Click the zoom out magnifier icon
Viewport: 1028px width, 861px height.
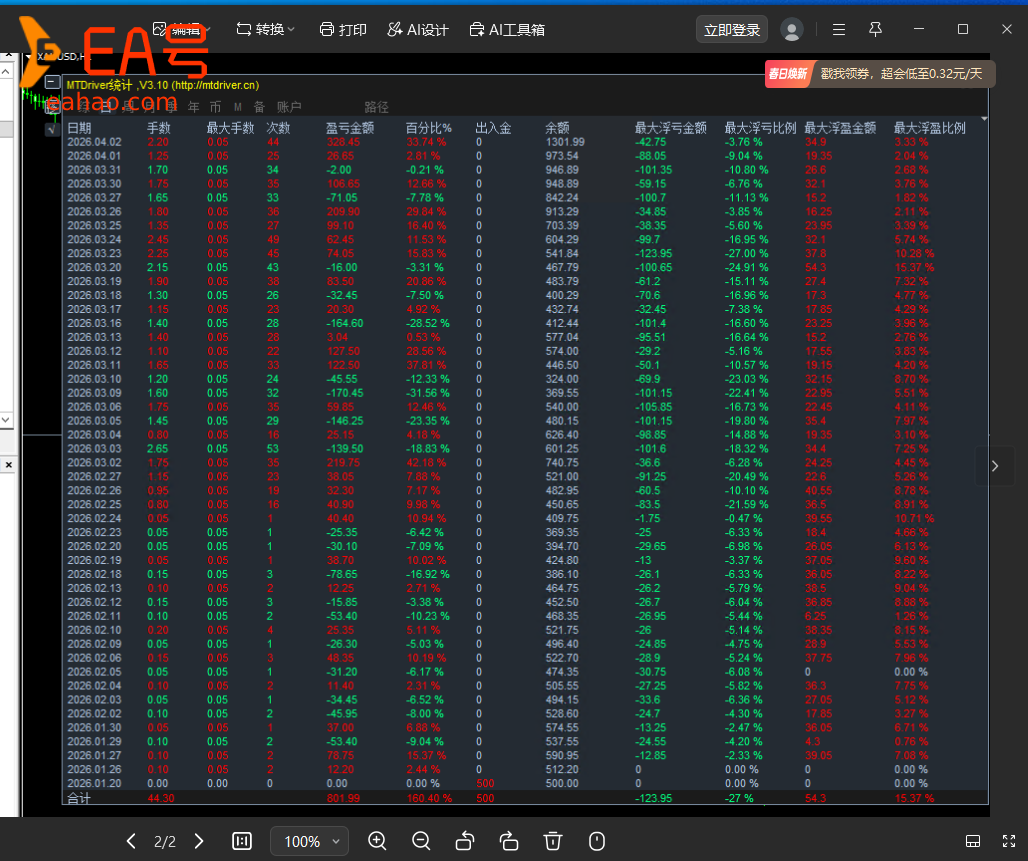tap(421, 841)
